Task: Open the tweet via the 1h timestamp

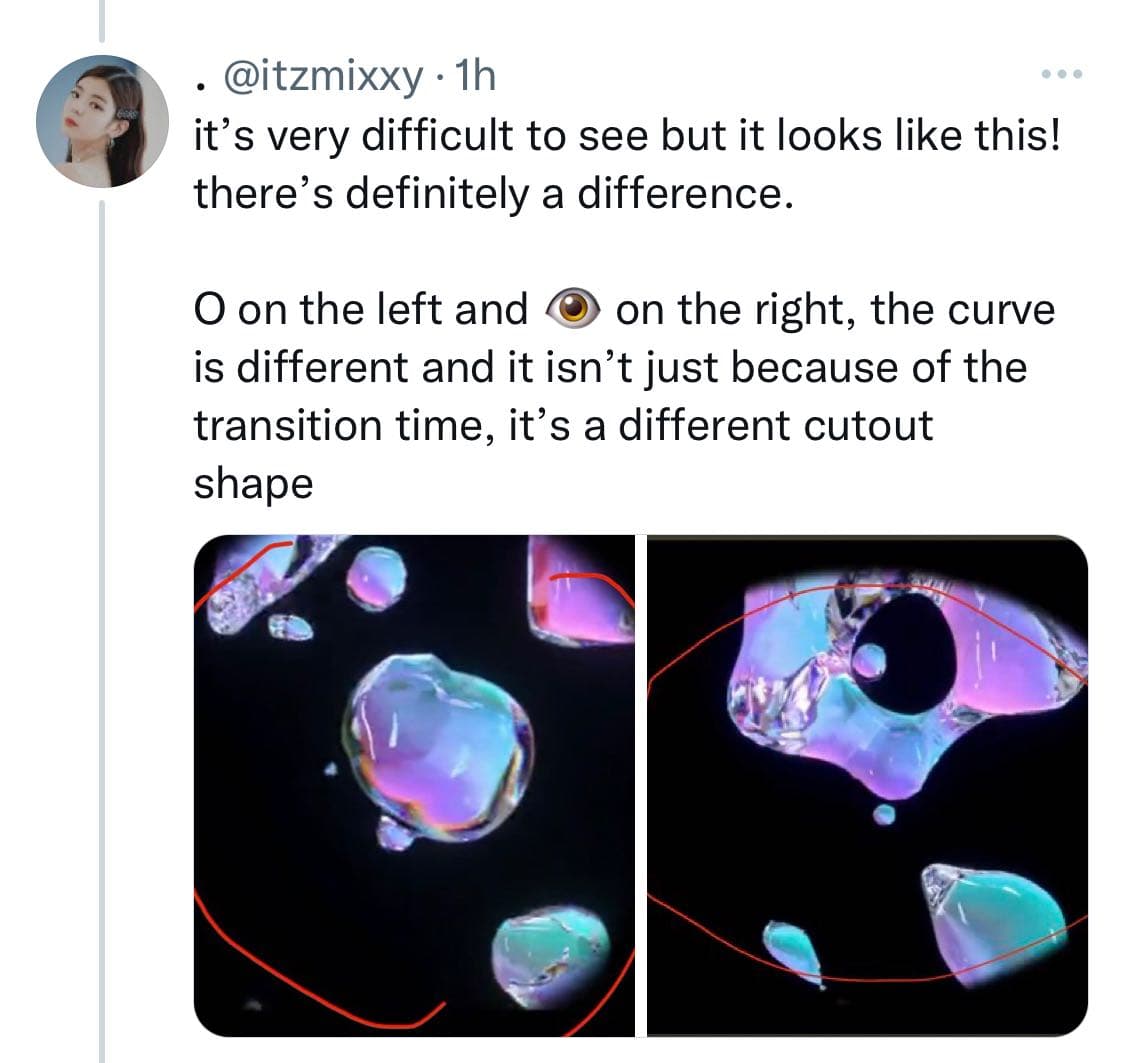Action: [x=476, y=75]
